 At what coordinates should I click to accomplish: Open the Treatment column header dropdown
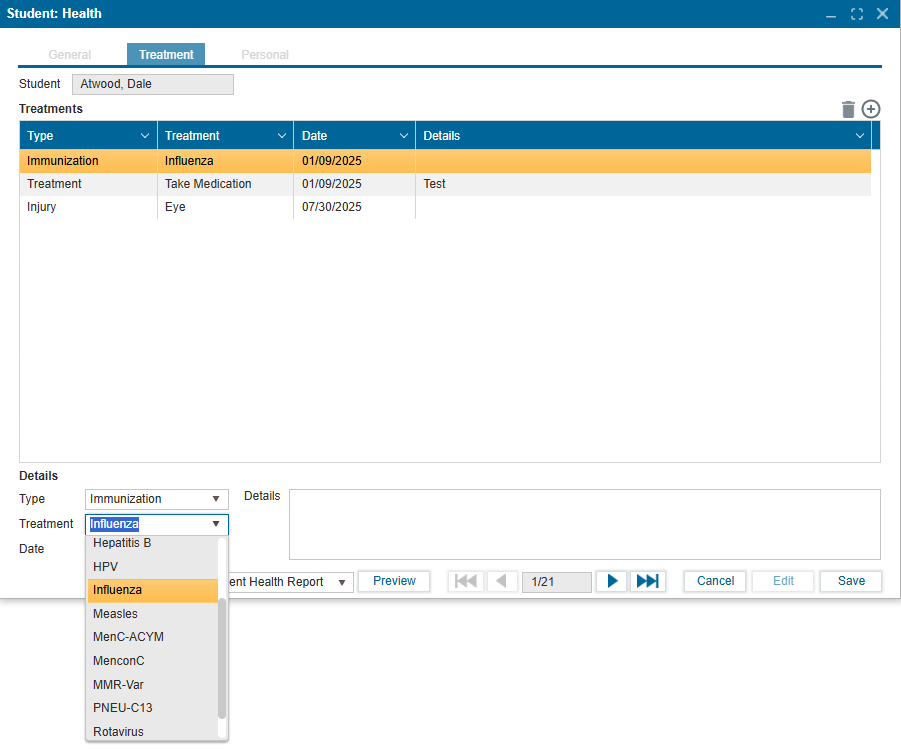click(281, 136)
